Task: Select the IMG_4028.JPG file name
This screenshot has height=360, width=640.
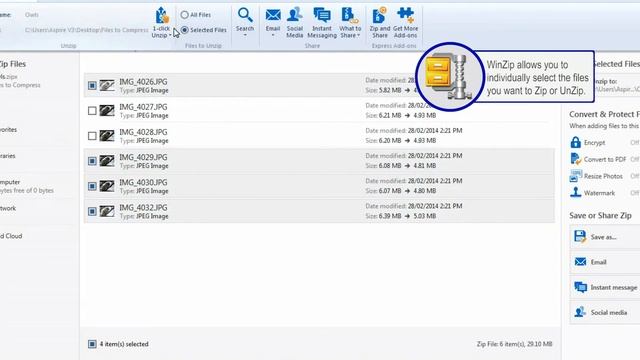Action: pos(143,132)
